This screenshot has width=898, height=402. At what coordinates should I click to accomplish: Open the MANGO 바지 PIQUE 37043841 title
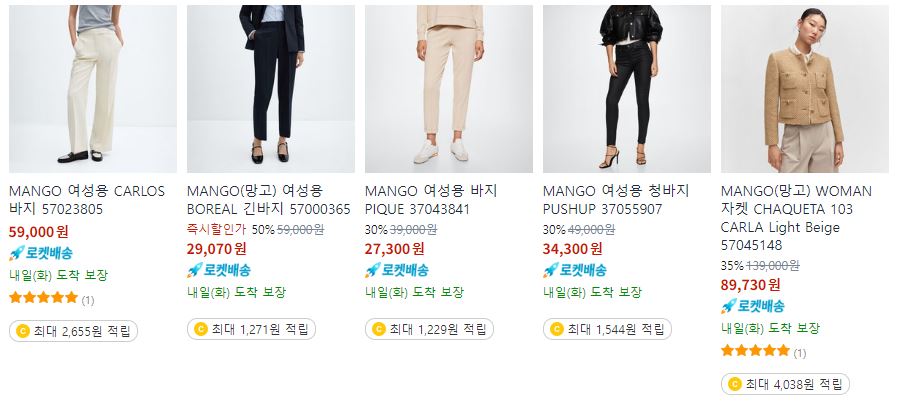pyautogui.click(x=431, y=200)
